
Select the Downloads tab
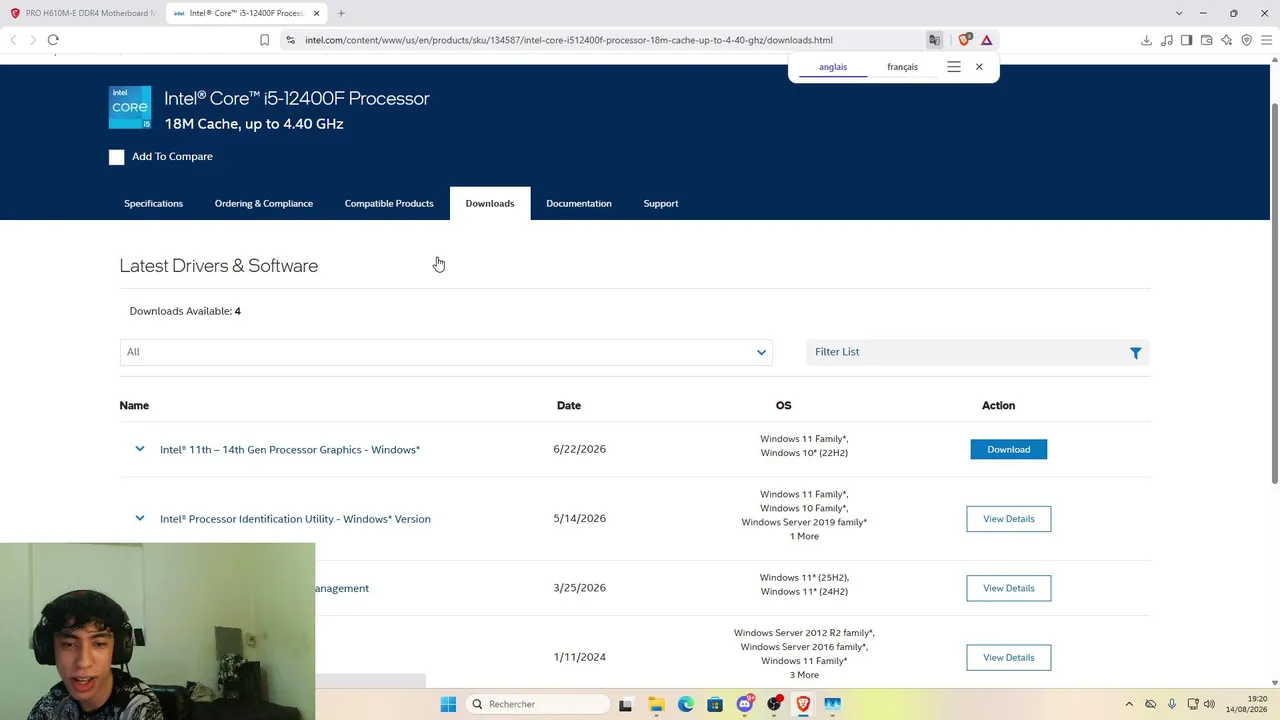point(490,203)
